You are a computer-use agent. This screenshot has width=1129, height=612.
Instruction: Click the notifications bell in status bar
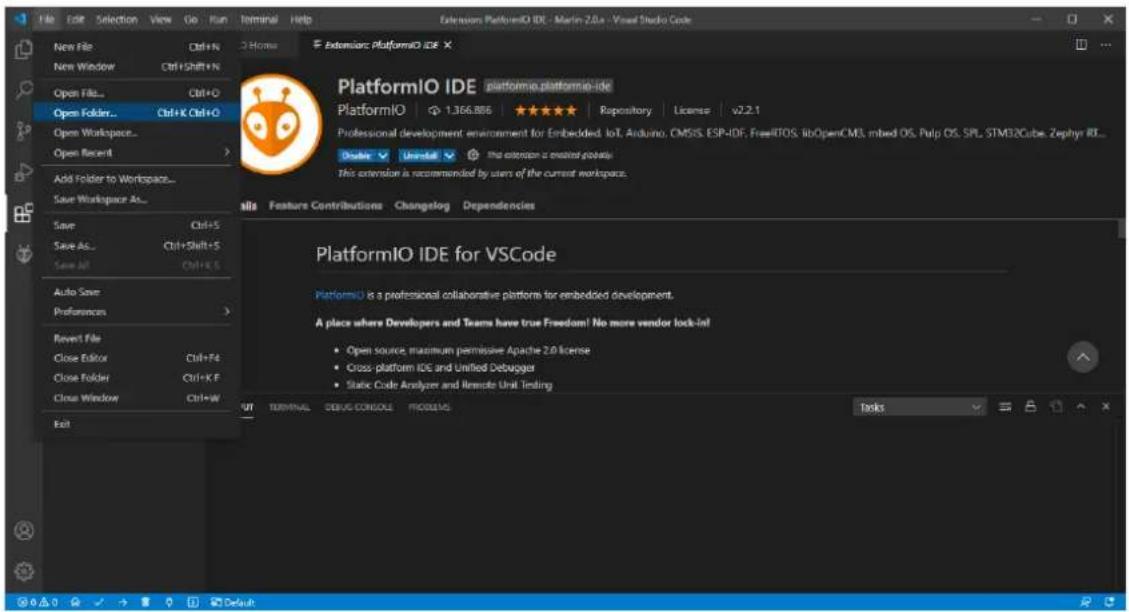(1110, 602)
